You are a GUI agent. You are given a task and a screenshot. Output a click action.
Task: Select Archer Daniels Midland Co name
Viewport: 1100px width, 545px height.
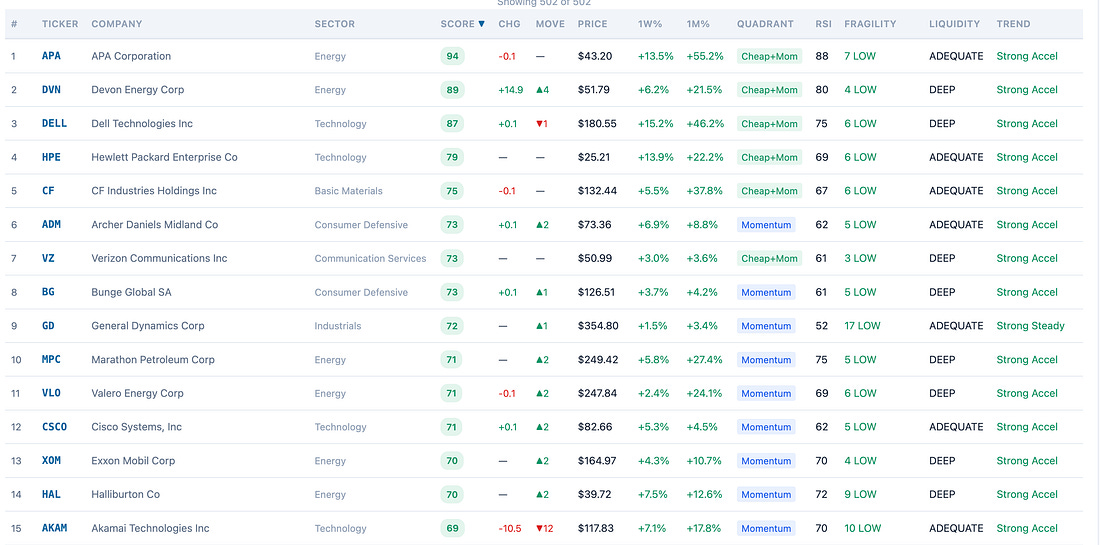coord(154,224)
